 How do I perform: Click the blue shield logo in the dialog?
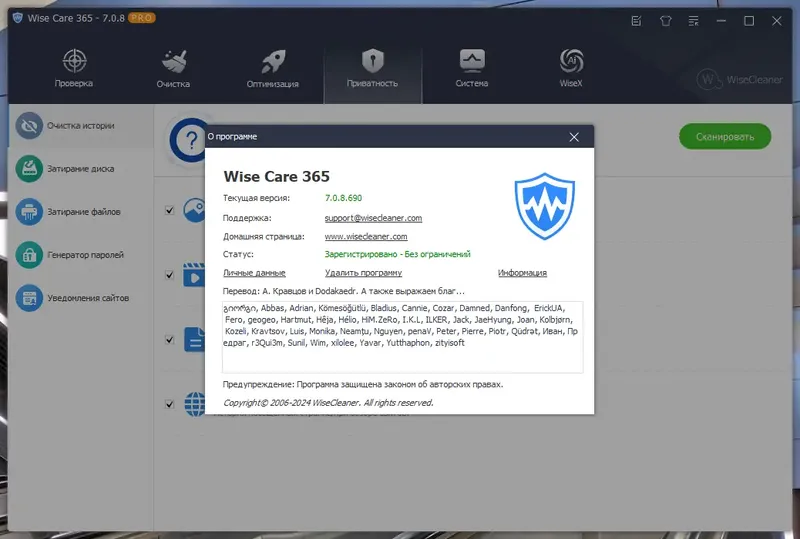544,206
